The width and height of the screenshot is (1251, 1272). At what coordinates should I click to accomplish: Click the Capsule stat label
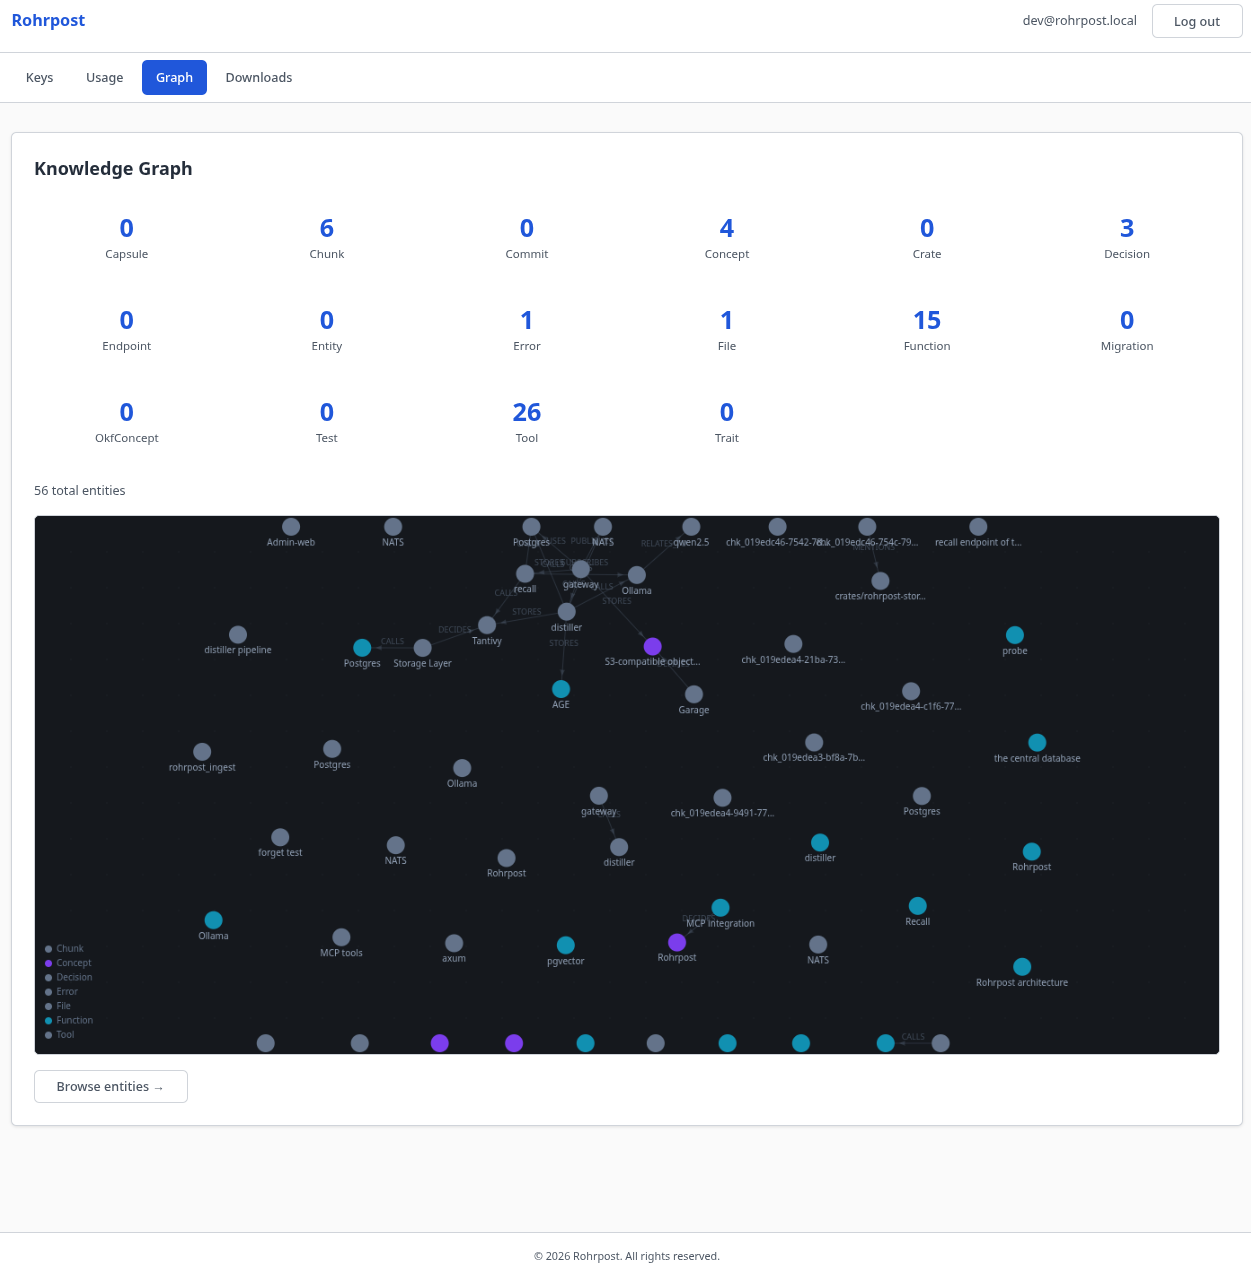click(x=127, y=254)
